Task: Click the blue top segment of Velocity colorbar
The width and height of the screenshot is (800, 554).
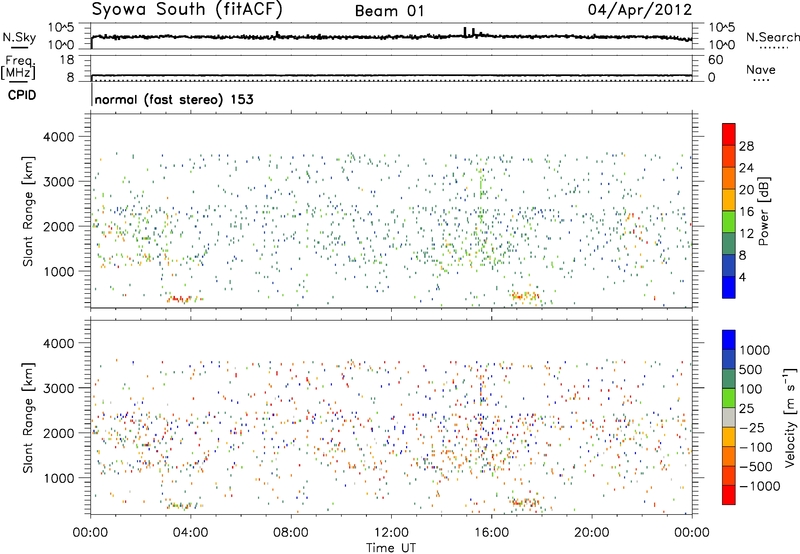Action: 729,340
